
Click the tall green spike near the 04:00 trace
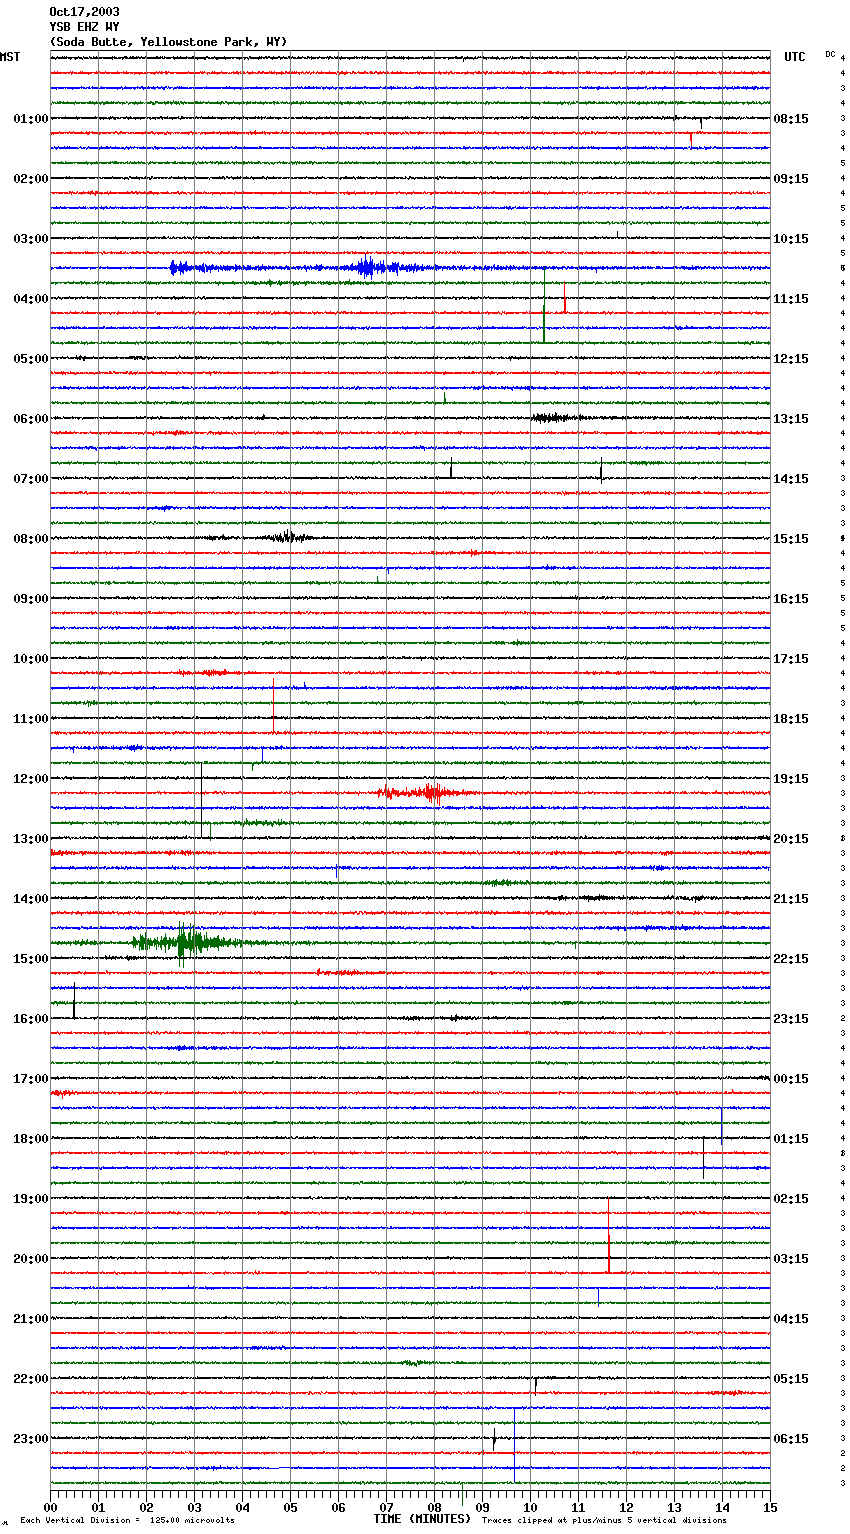click(544, 305)
